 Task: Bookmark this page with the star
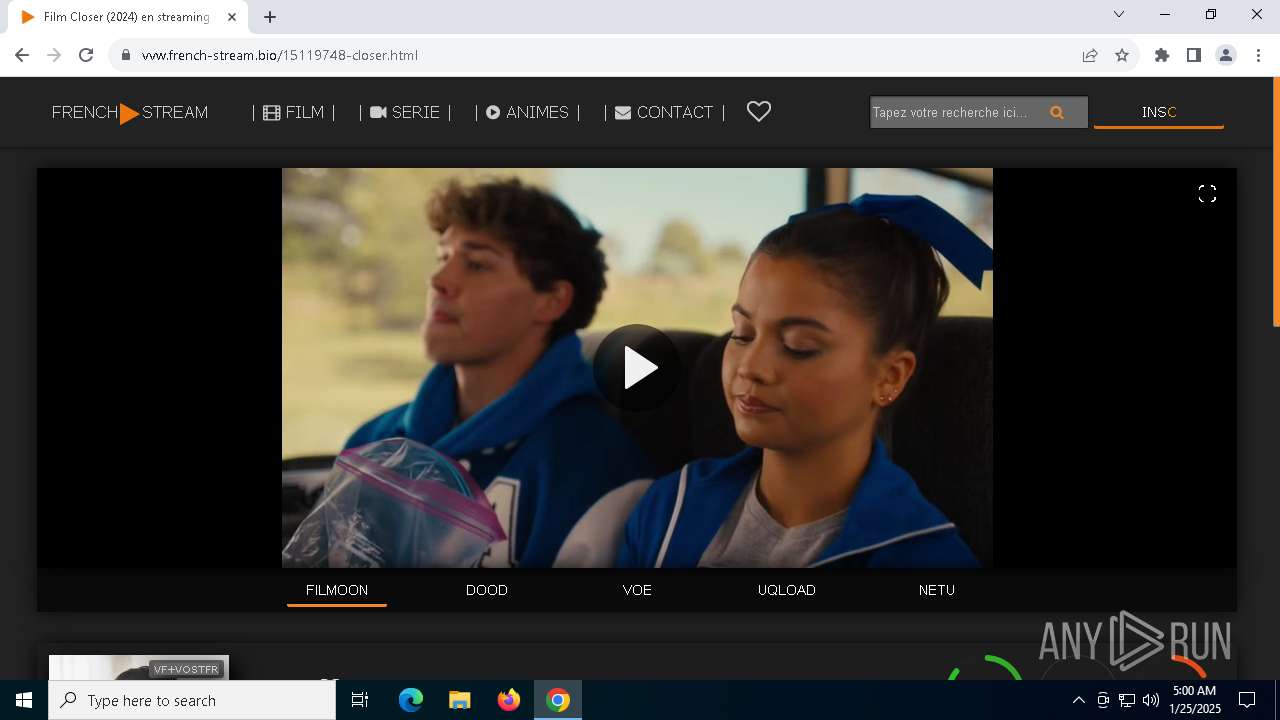pos(1122,55)
